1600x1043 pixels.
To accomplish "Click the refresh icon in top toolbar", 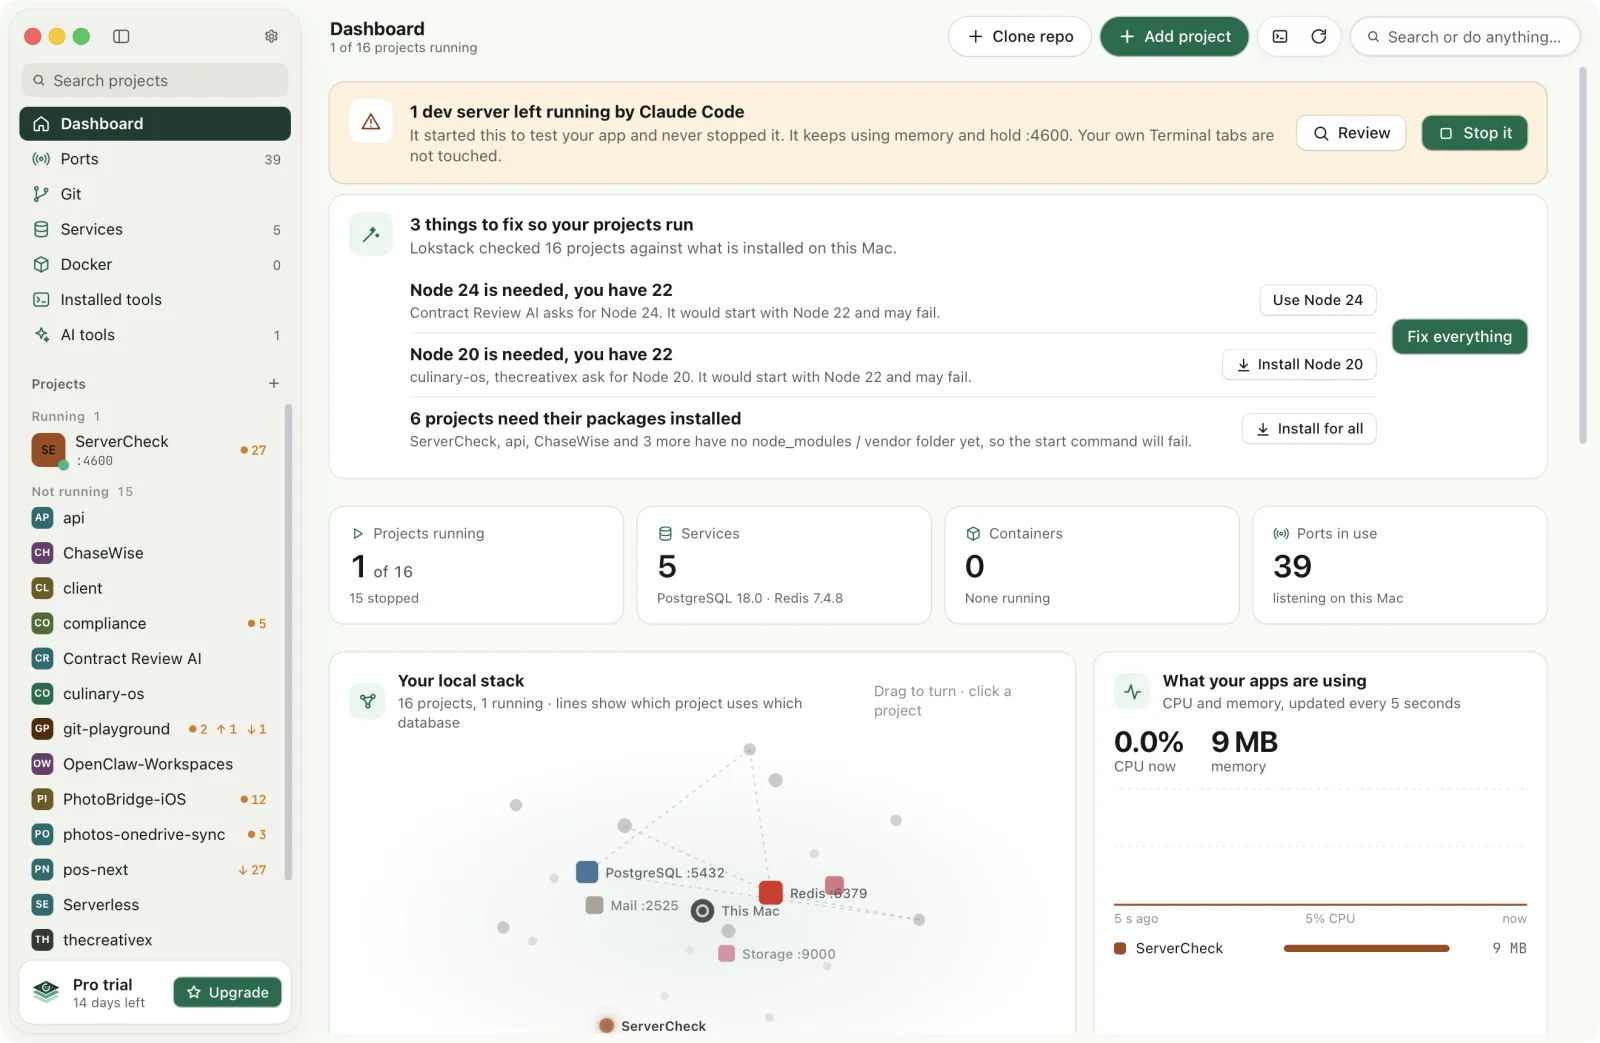I will click(x=1319, y=36).
